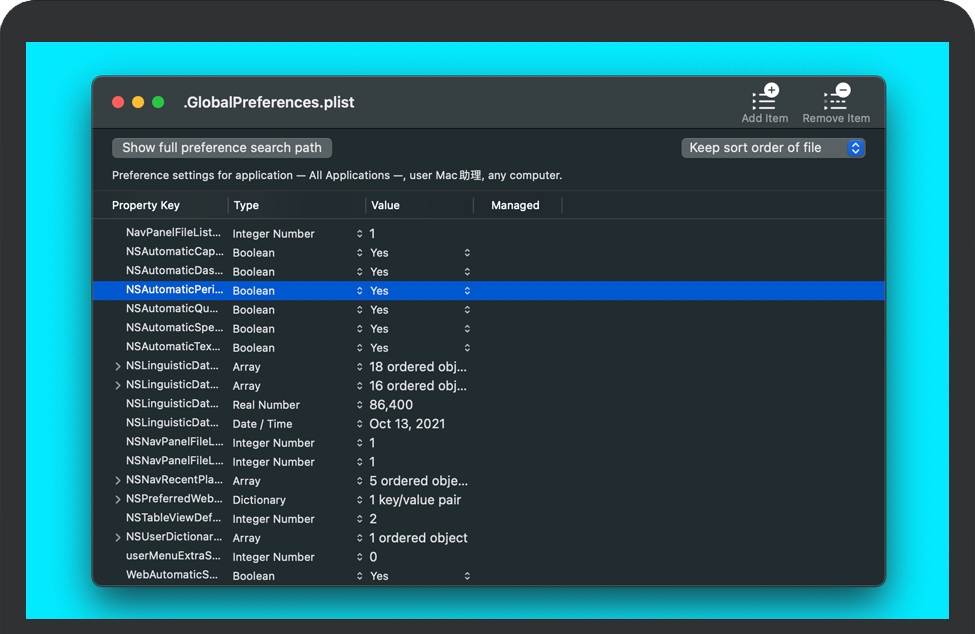Click the Oct 13, 2021 date value
Screen dimensions: 975x634
pos(407,424)
